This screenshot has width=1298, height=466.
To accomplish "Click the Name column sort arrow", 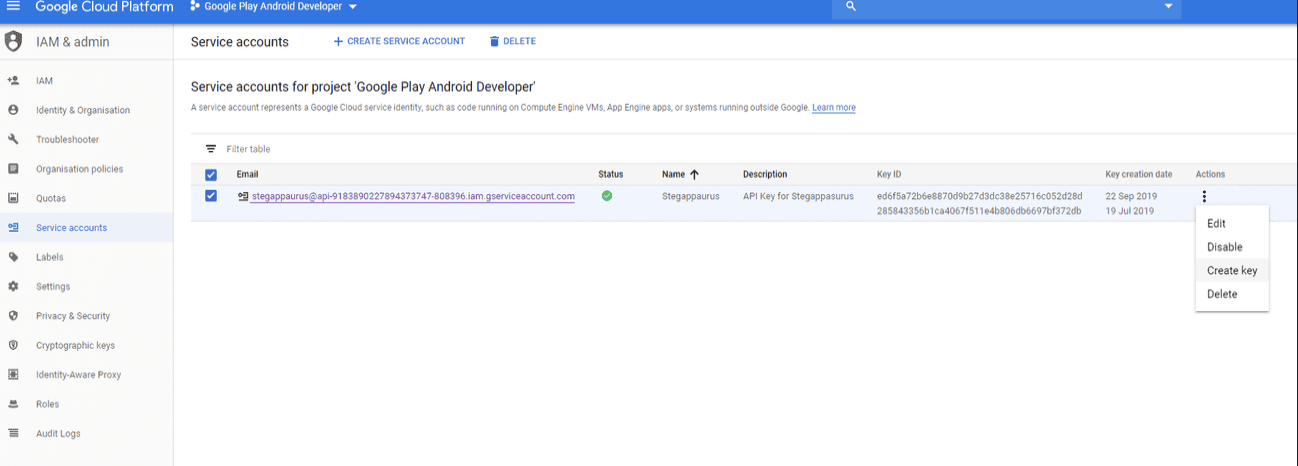I will pos(694,174).
